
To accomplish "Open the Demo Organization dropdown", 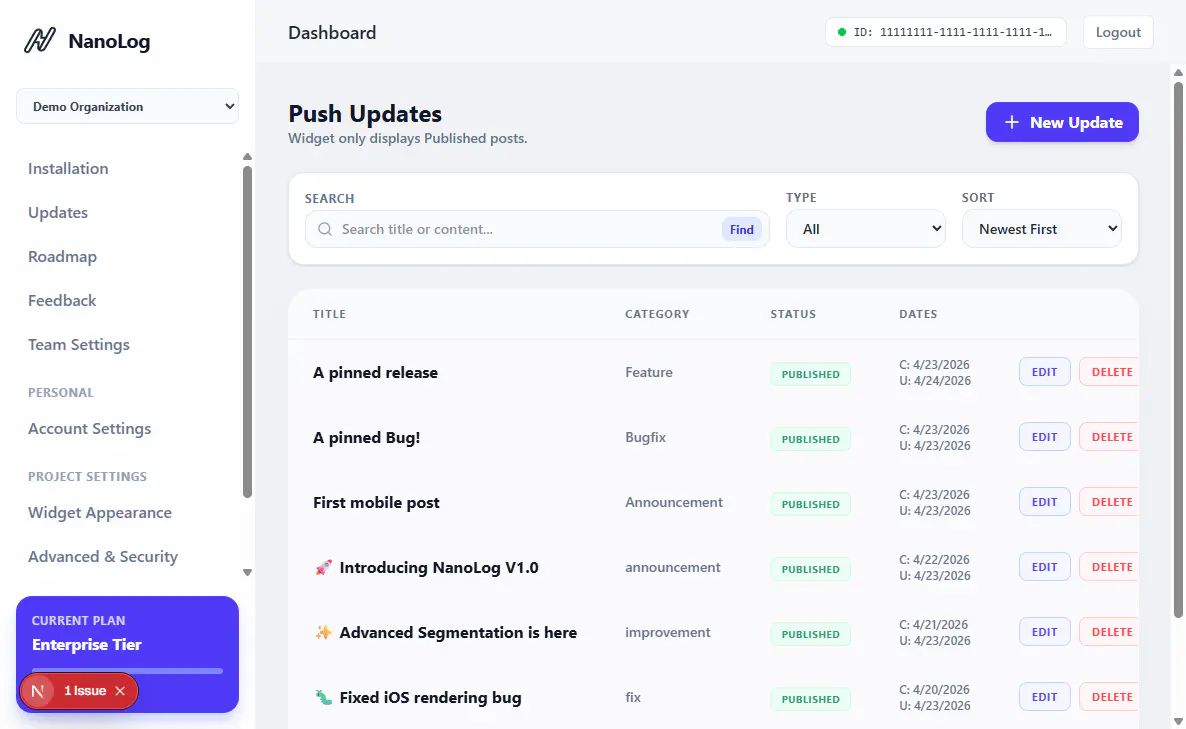I will click(127, 107).
